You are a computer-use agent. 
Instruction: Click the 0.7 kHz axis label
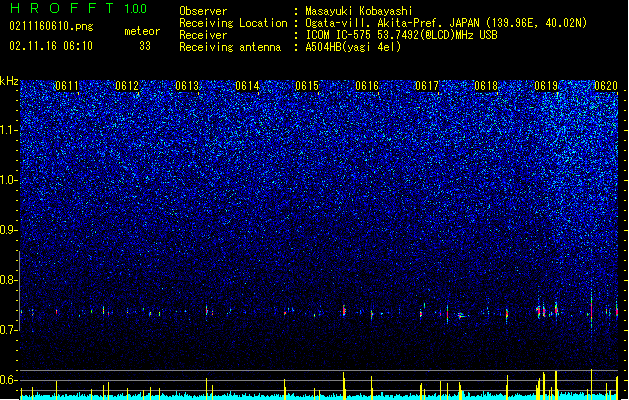click(9, 330)
